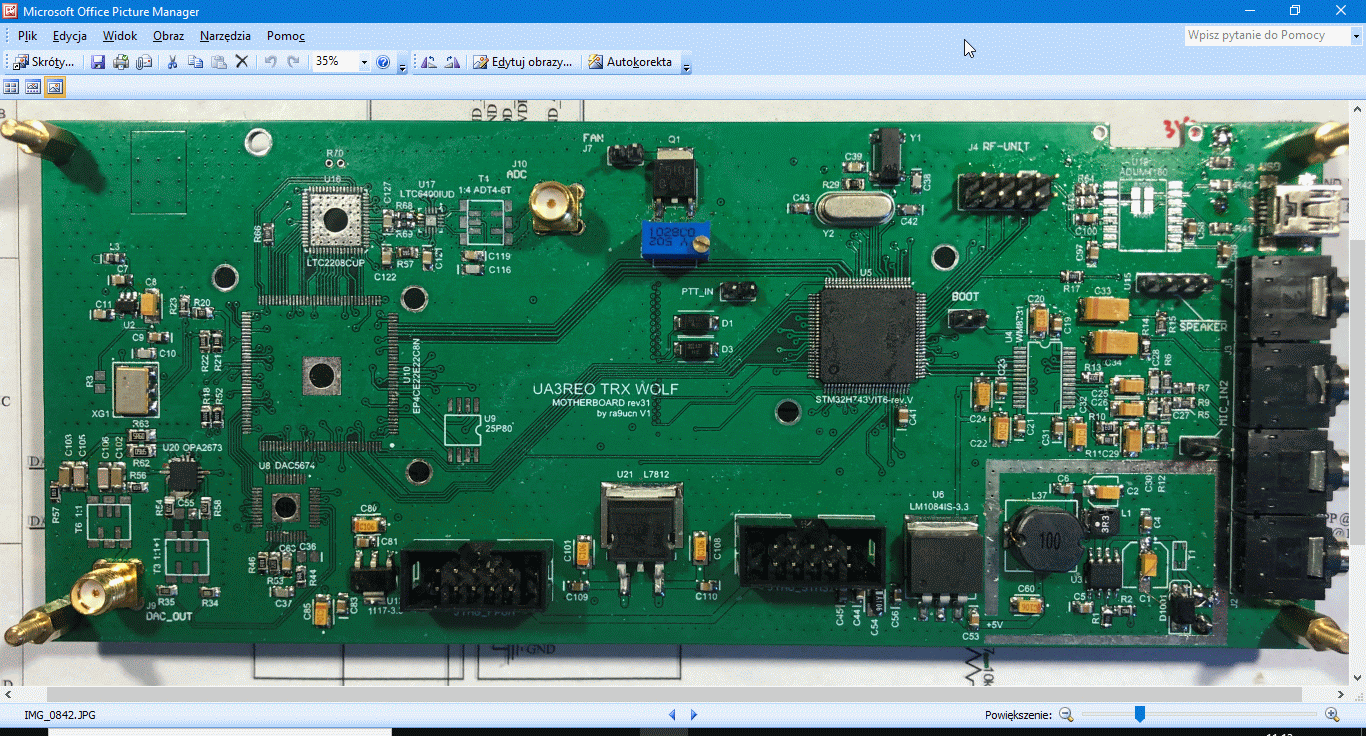Click the Delete (X) toolbar icon

[241, 62]
